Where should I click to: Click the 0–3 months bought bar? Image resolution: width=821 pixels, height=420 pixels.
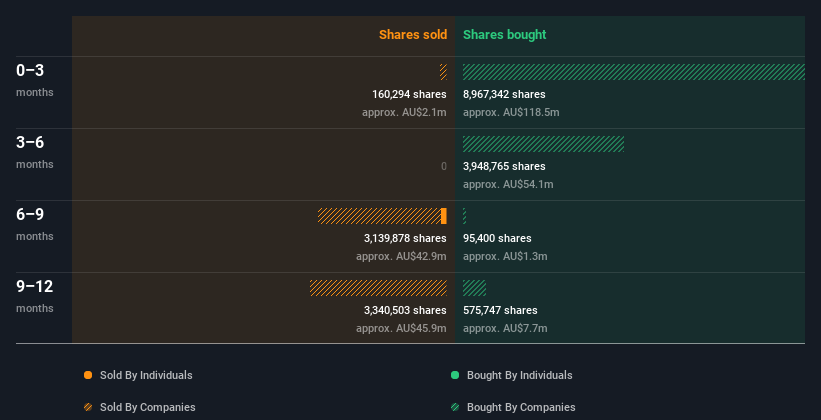coord(634,72)
